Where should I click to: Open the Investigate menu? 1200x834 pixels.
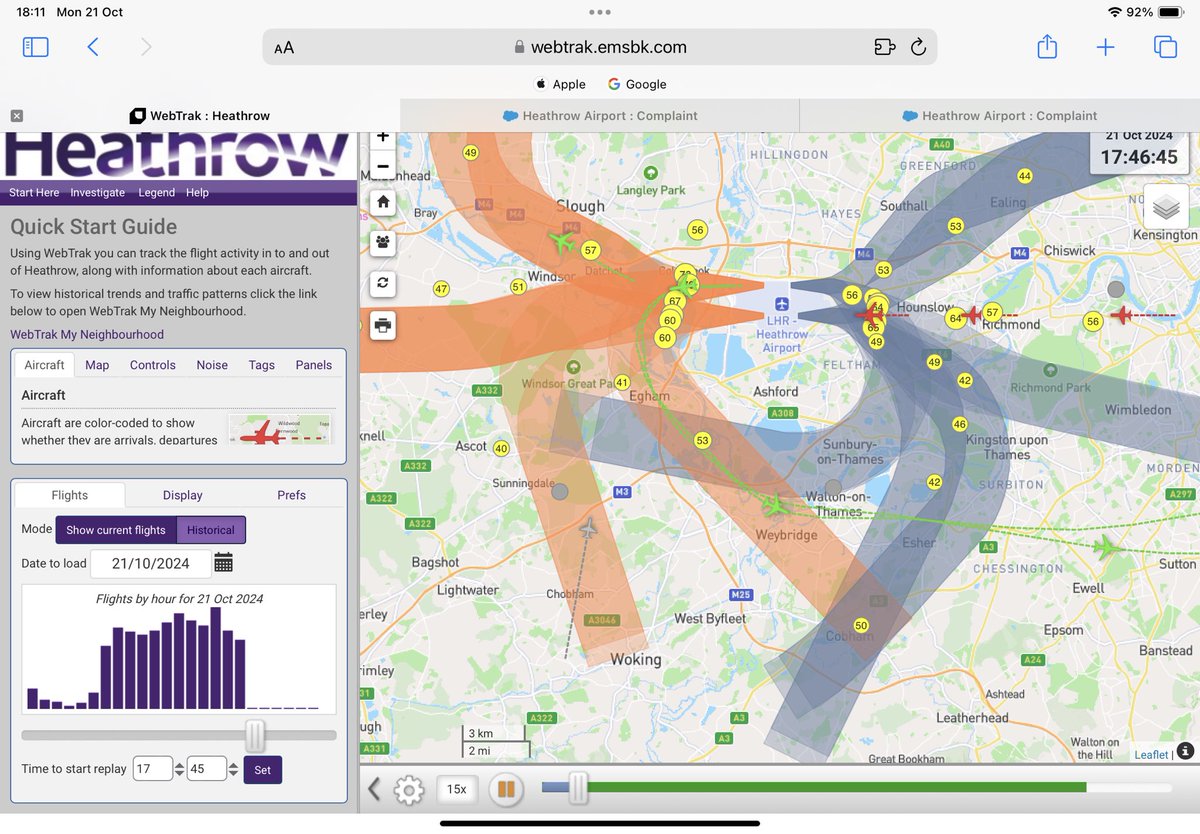point(98,192)
